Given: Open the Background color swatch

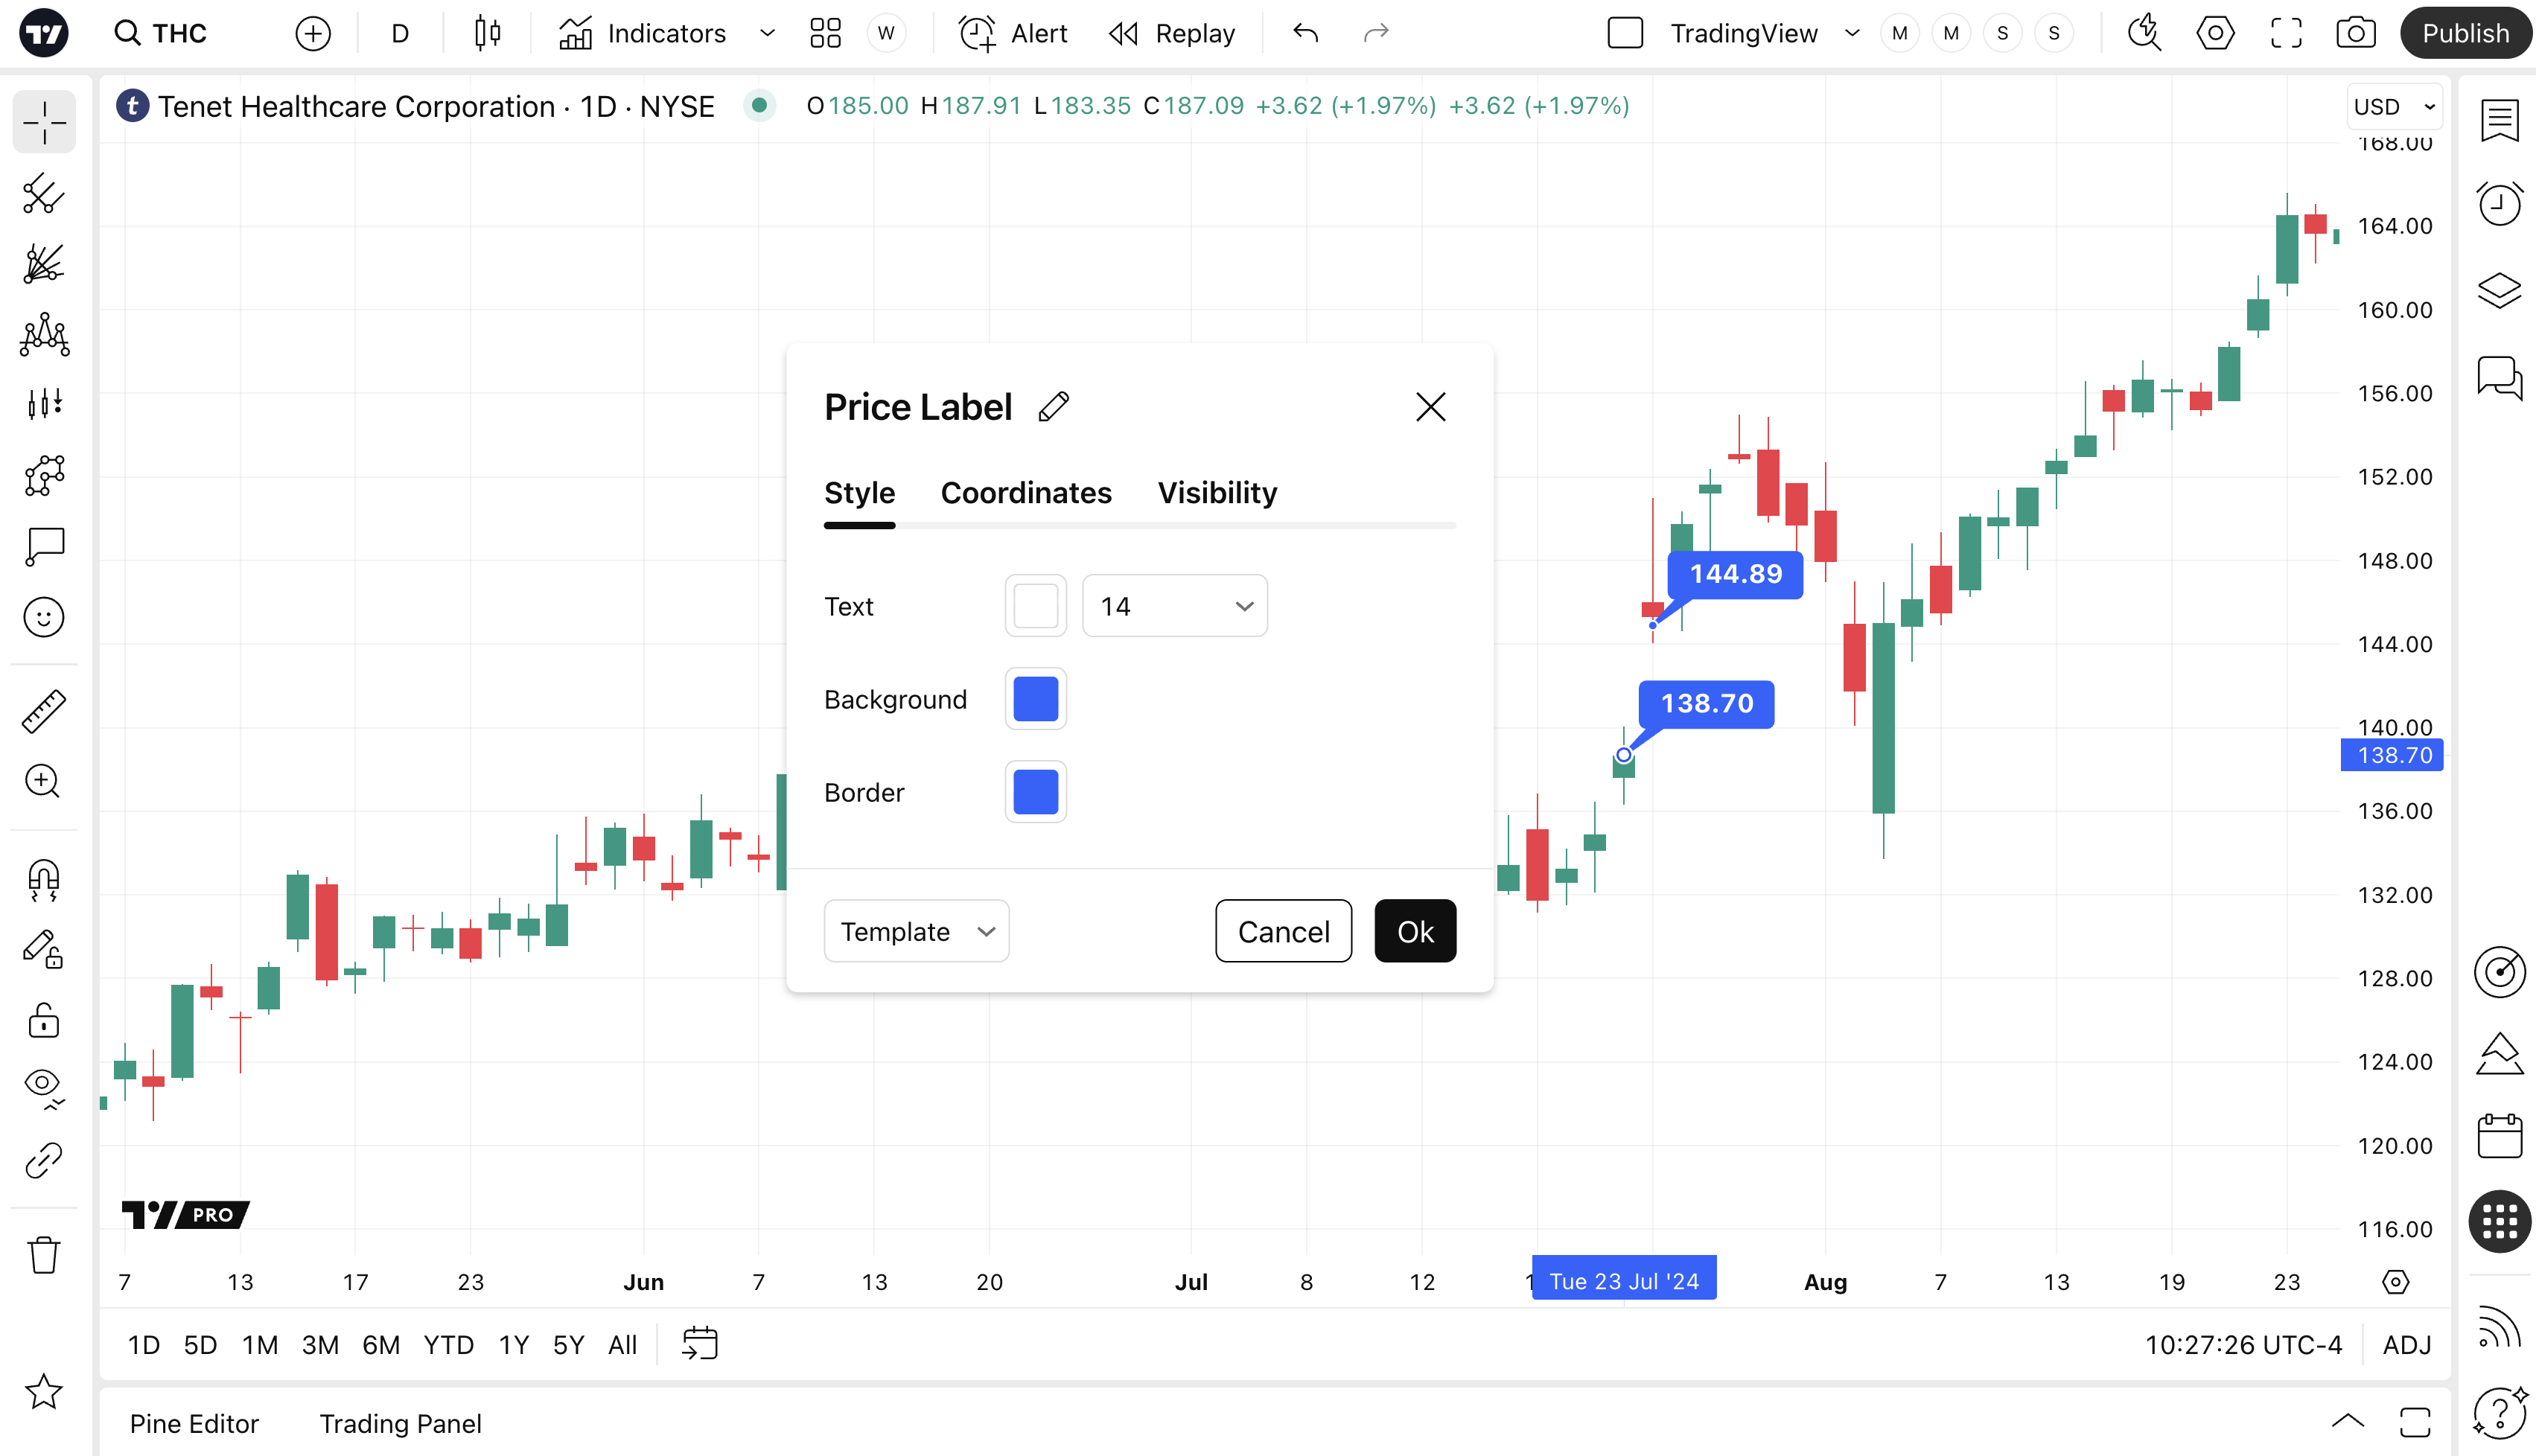Looking at the screenshot, I should pos(1035,699).
